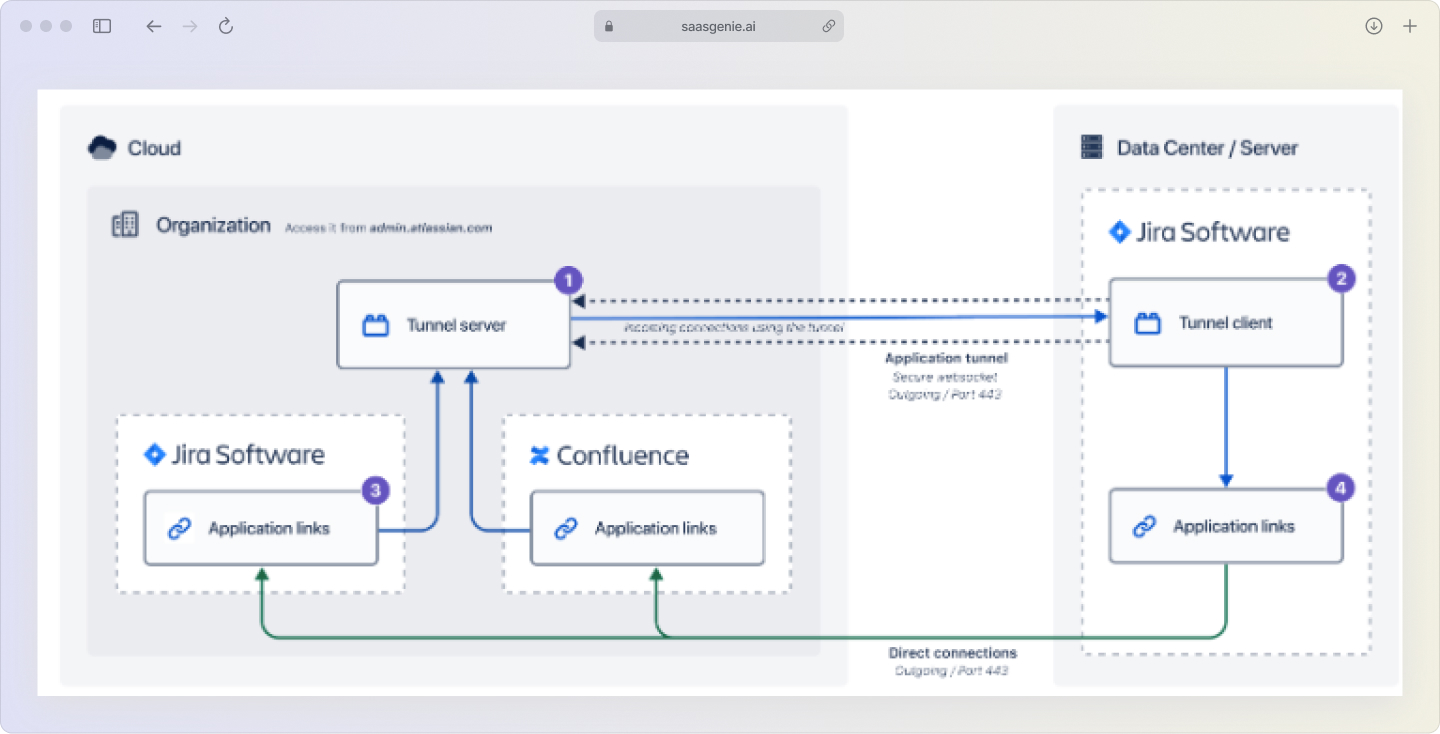
Task: Click the address bar showing saasgenie.ai
Action: pos(719,25)
